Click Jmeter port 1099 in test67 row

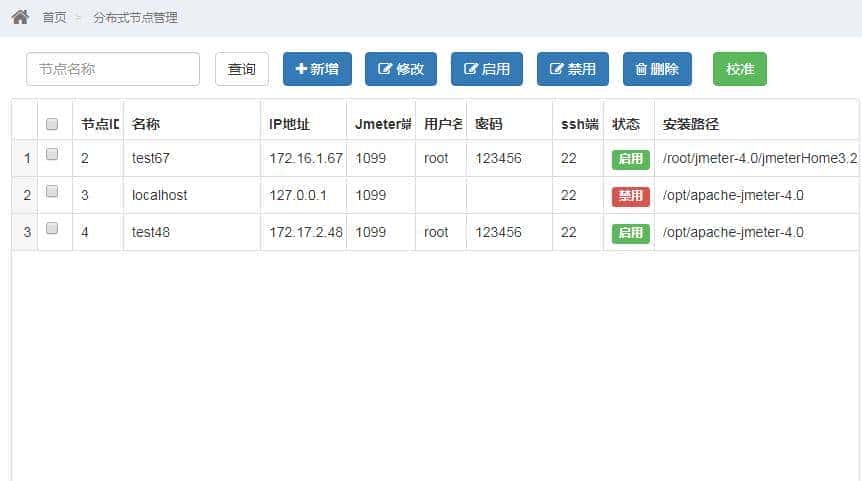(371, 158)
